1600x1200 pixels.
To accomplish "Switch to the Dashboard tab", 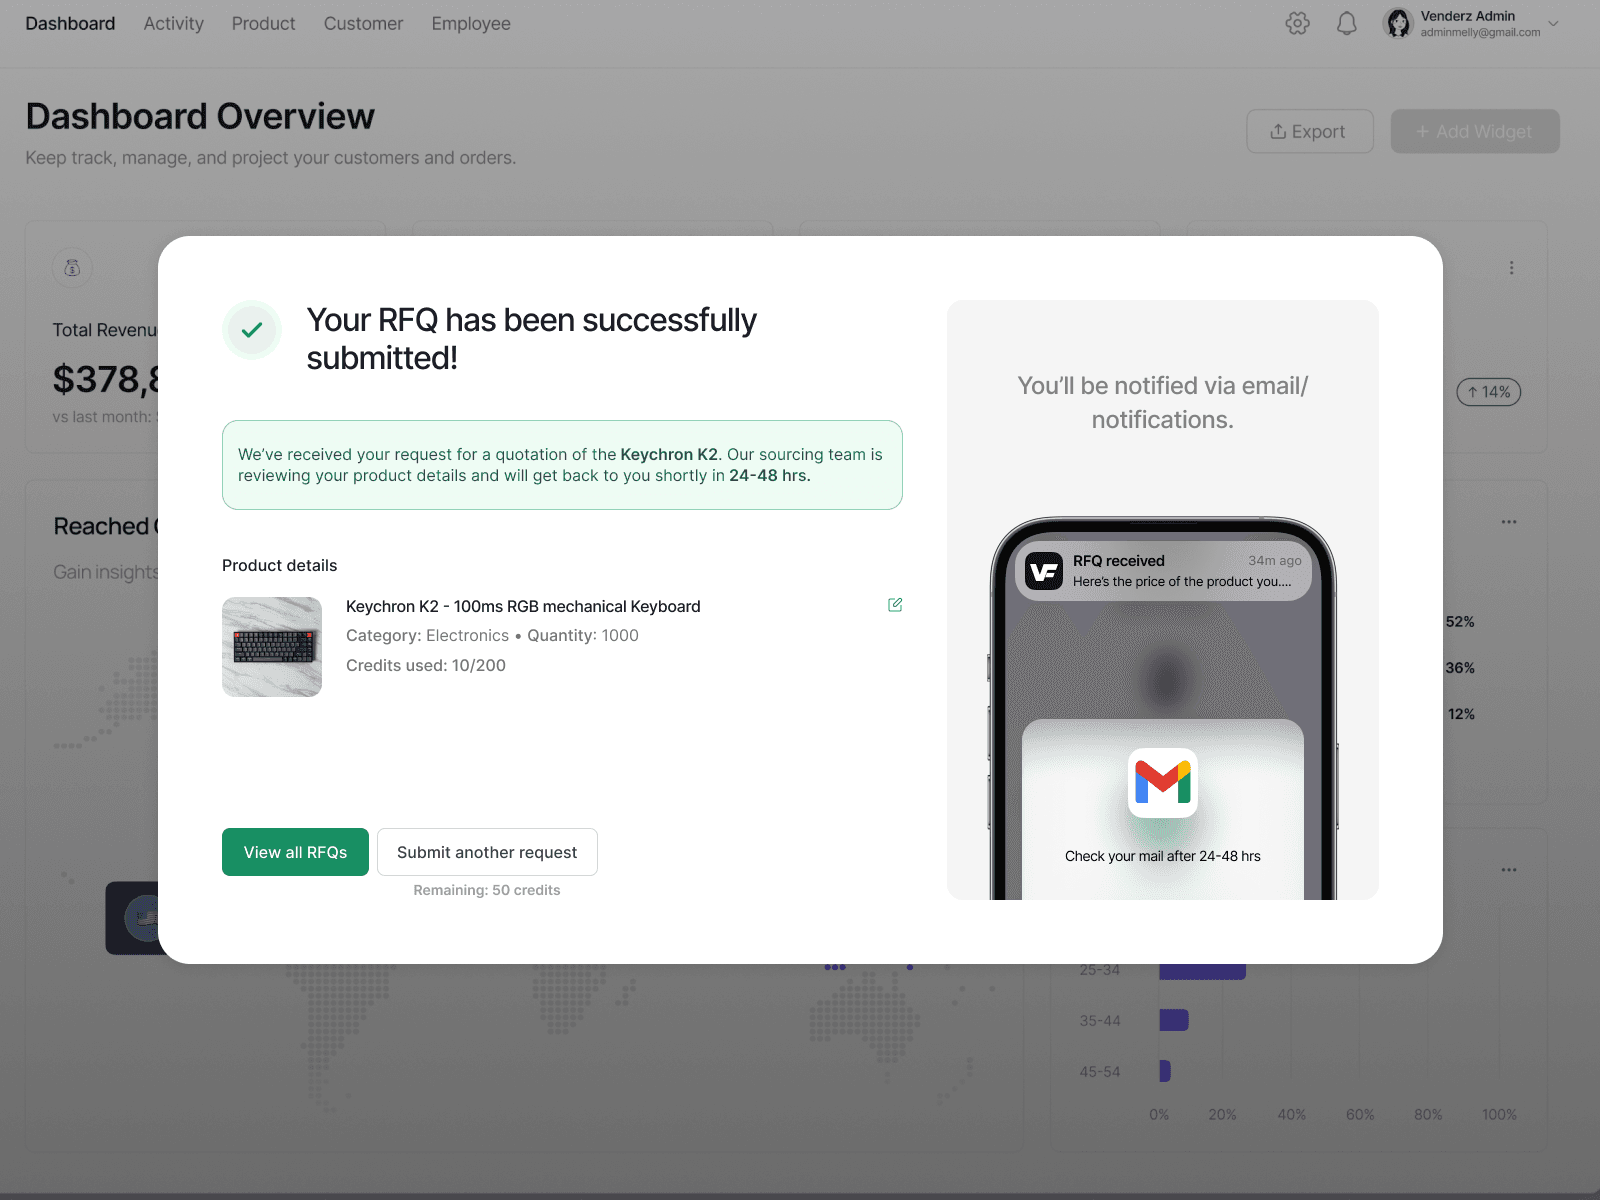I will (x=70, y=23).
